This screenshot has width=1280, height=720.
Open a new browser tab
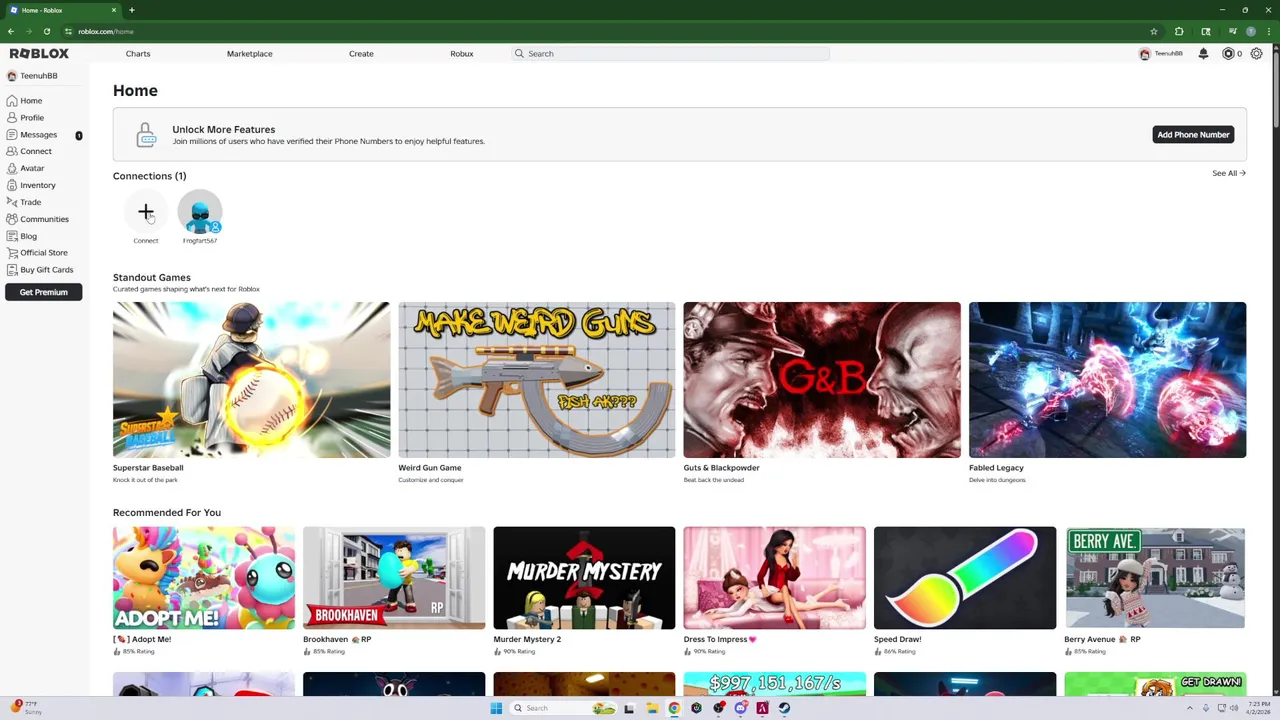(x=132, y=10)
